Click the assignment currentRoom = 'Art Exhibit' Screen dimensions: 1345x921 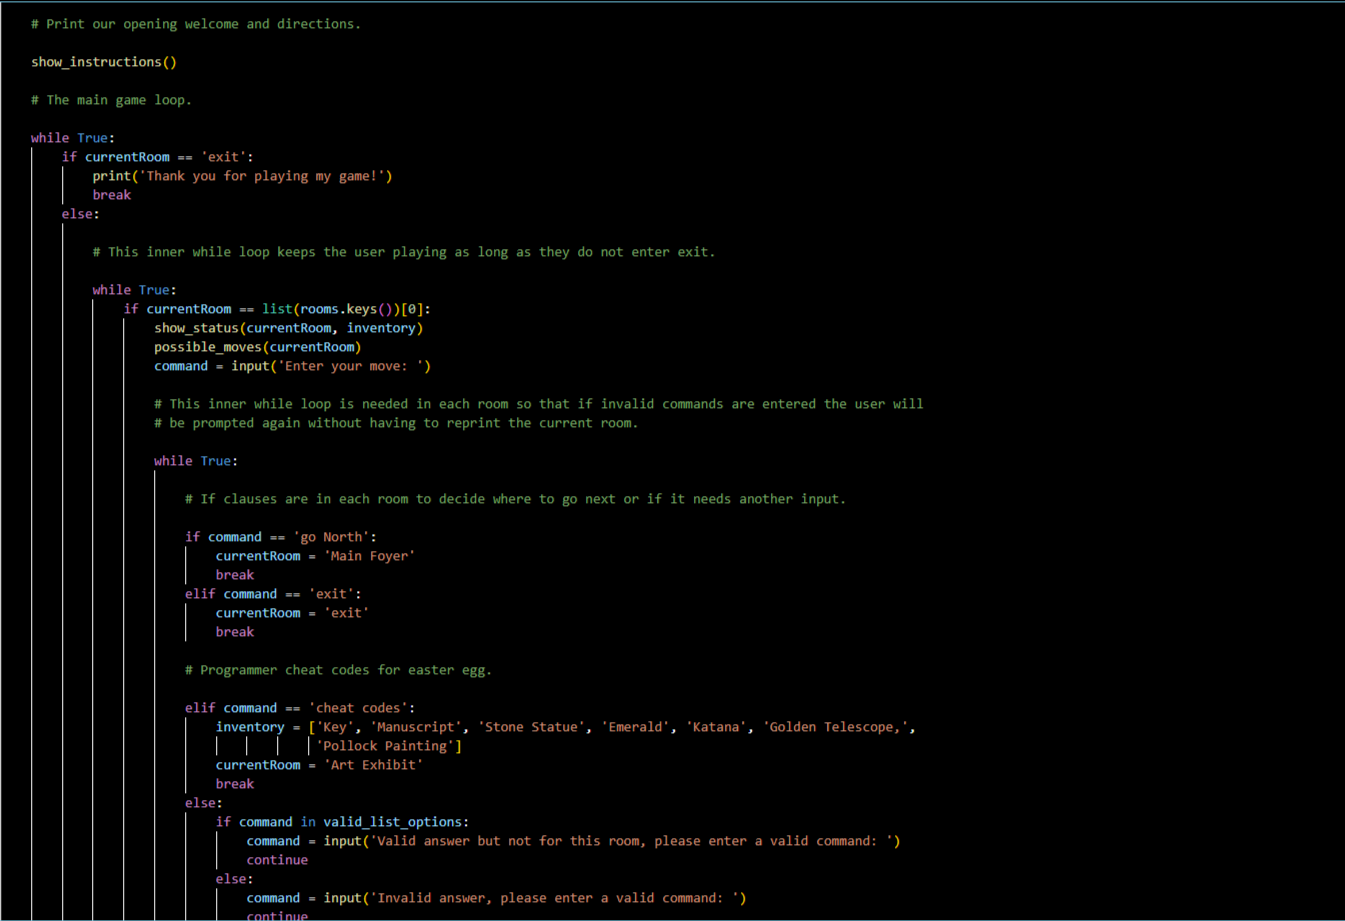click(x=319, y=765)
